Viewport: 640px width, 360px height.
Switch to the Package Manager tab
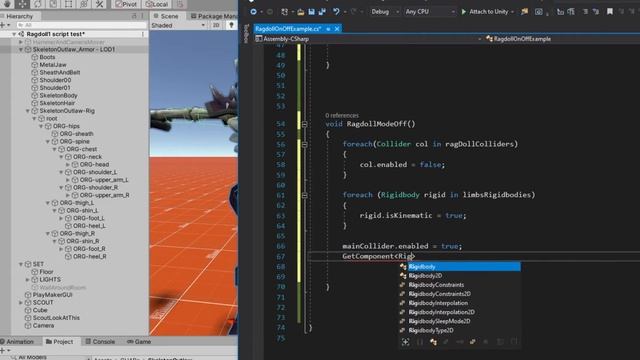click(x=214, y=16)
